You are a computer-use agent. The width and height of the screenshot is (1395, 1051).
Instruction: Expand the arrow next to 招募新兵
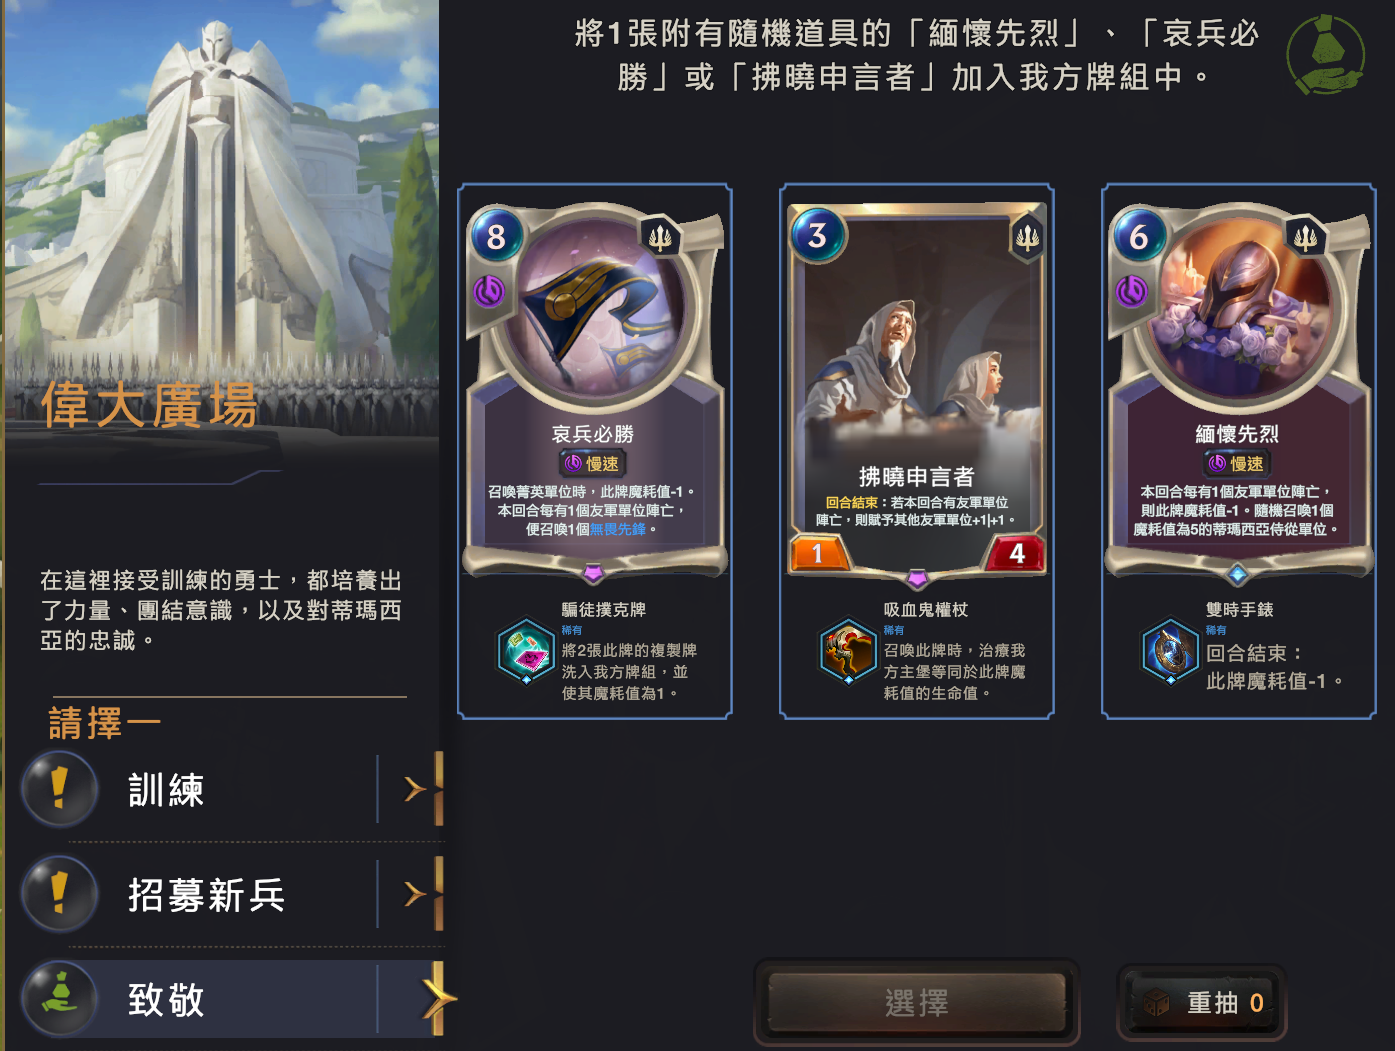point(415,893)
